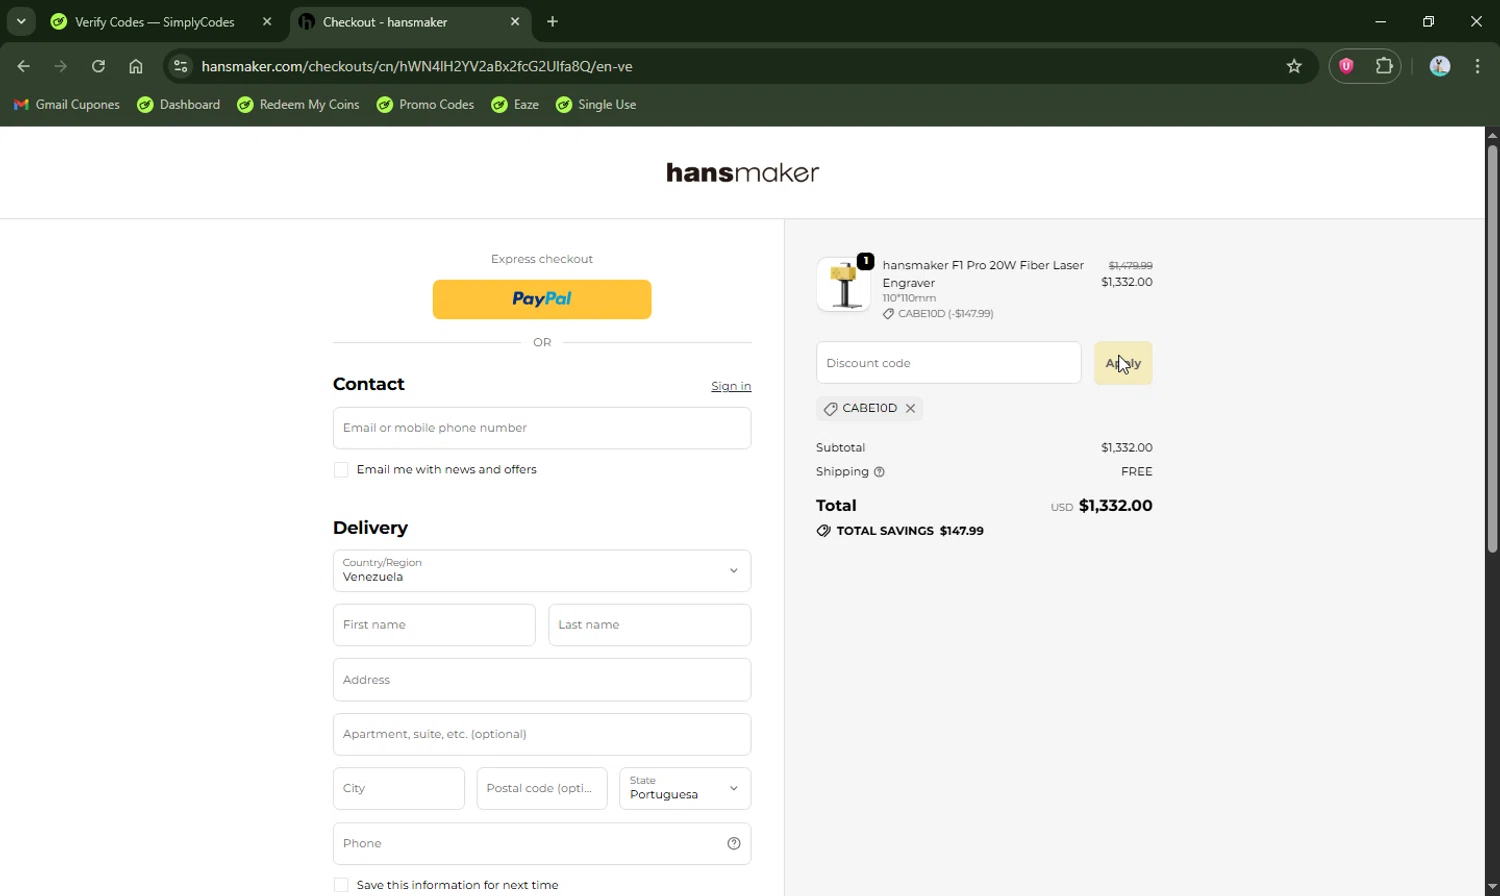Open the uBlock shield extension
The image size is (1500, 896).
click(1346, 66)
